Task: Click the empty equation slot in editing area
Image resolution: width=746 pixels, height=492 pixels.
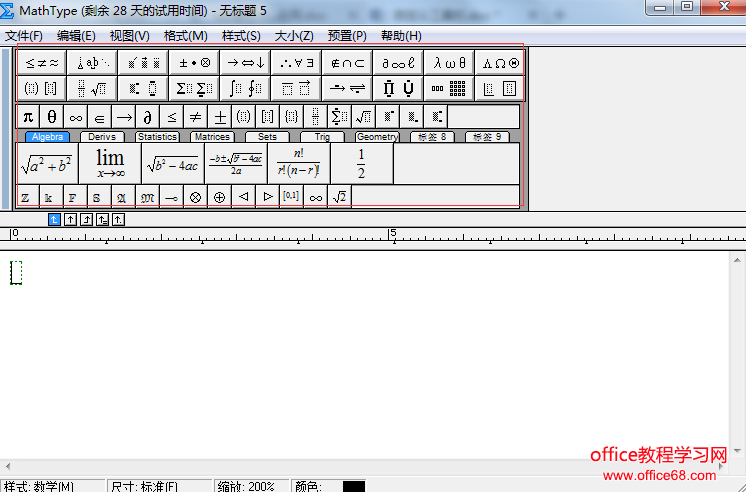Action: pos(16,273)
